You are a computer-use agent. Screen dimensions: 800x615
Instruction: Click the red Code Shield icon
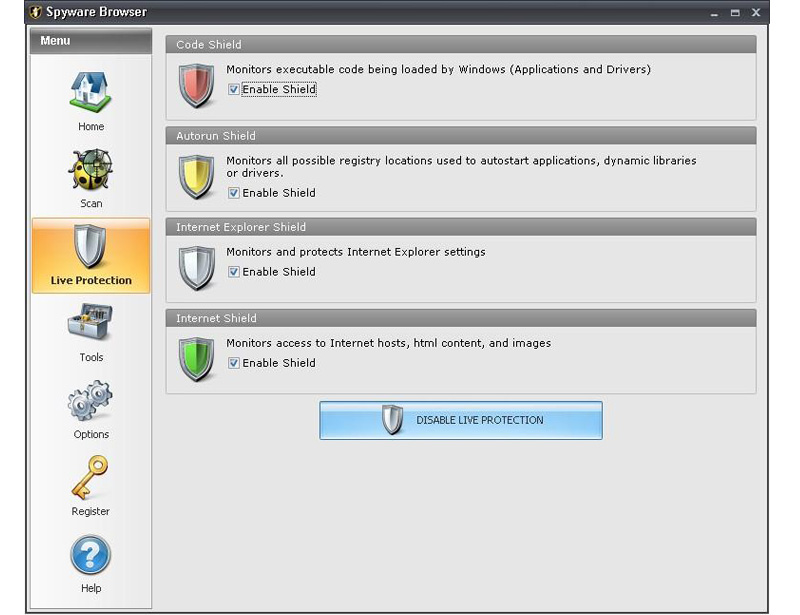pyautogui.click(x=197, y=85)
